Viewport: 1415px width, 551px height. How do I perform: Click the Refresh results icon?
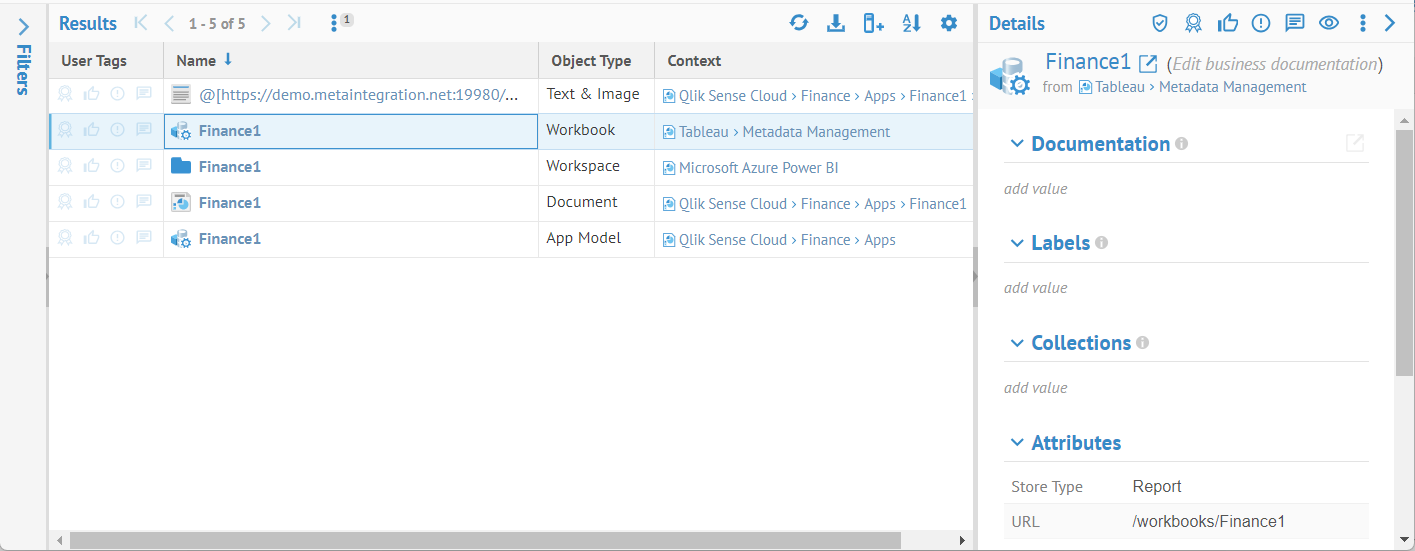tap(798, 23)
